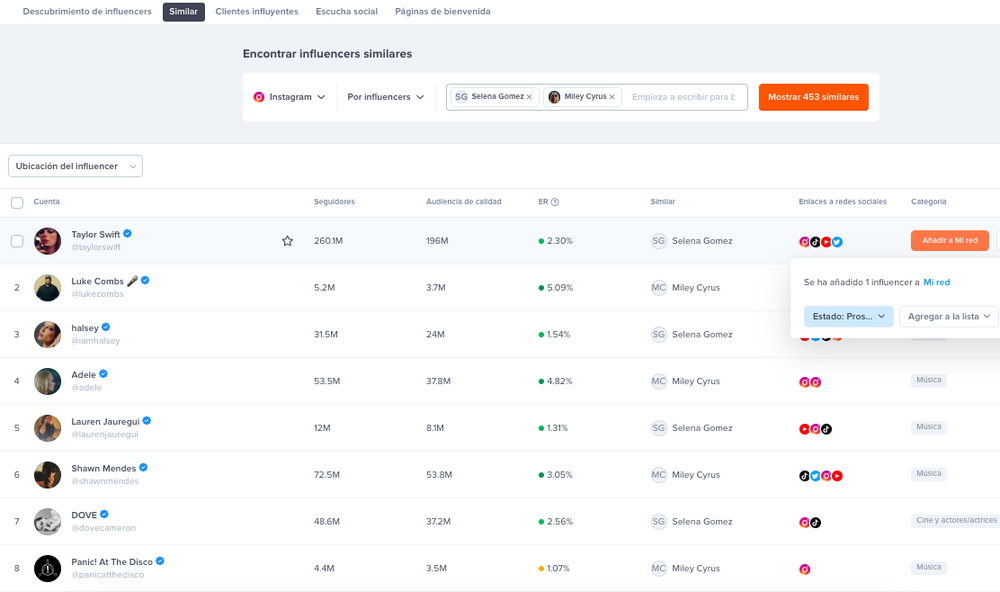1000x592 pixels.
Task: Click the 72.5M followers value
Action: coord(327,475)
